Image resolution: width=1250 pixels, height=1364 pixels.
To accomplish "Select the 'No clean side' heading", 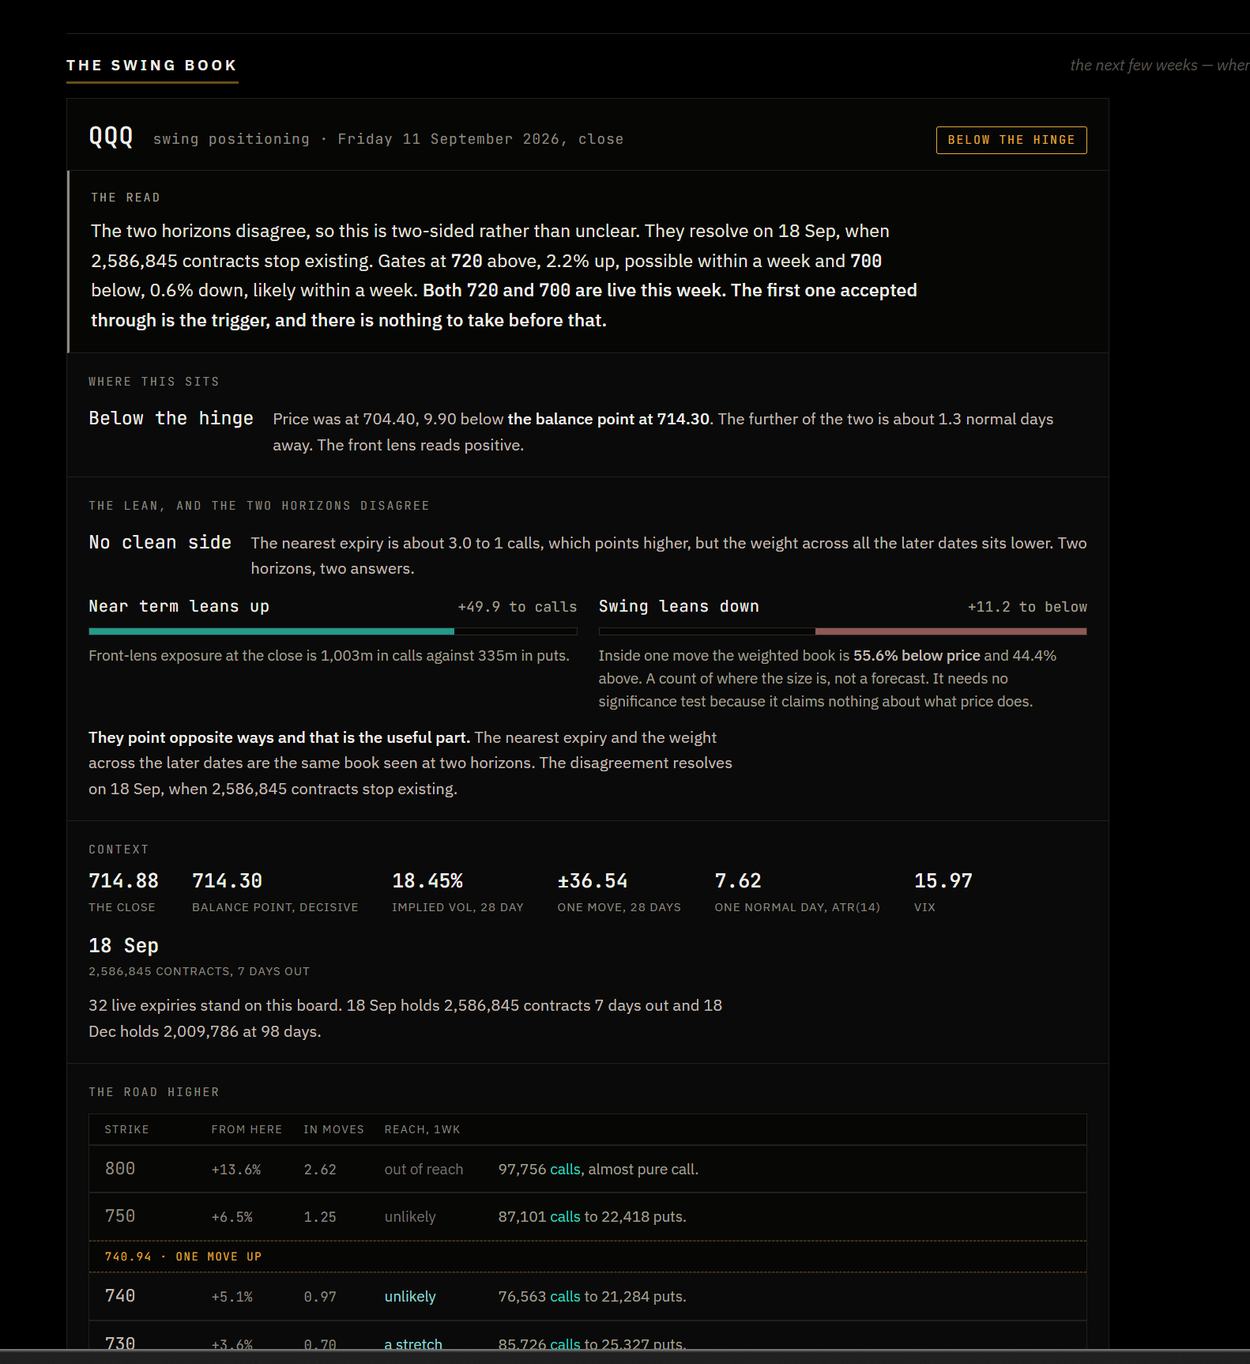I will coord(160,543).
